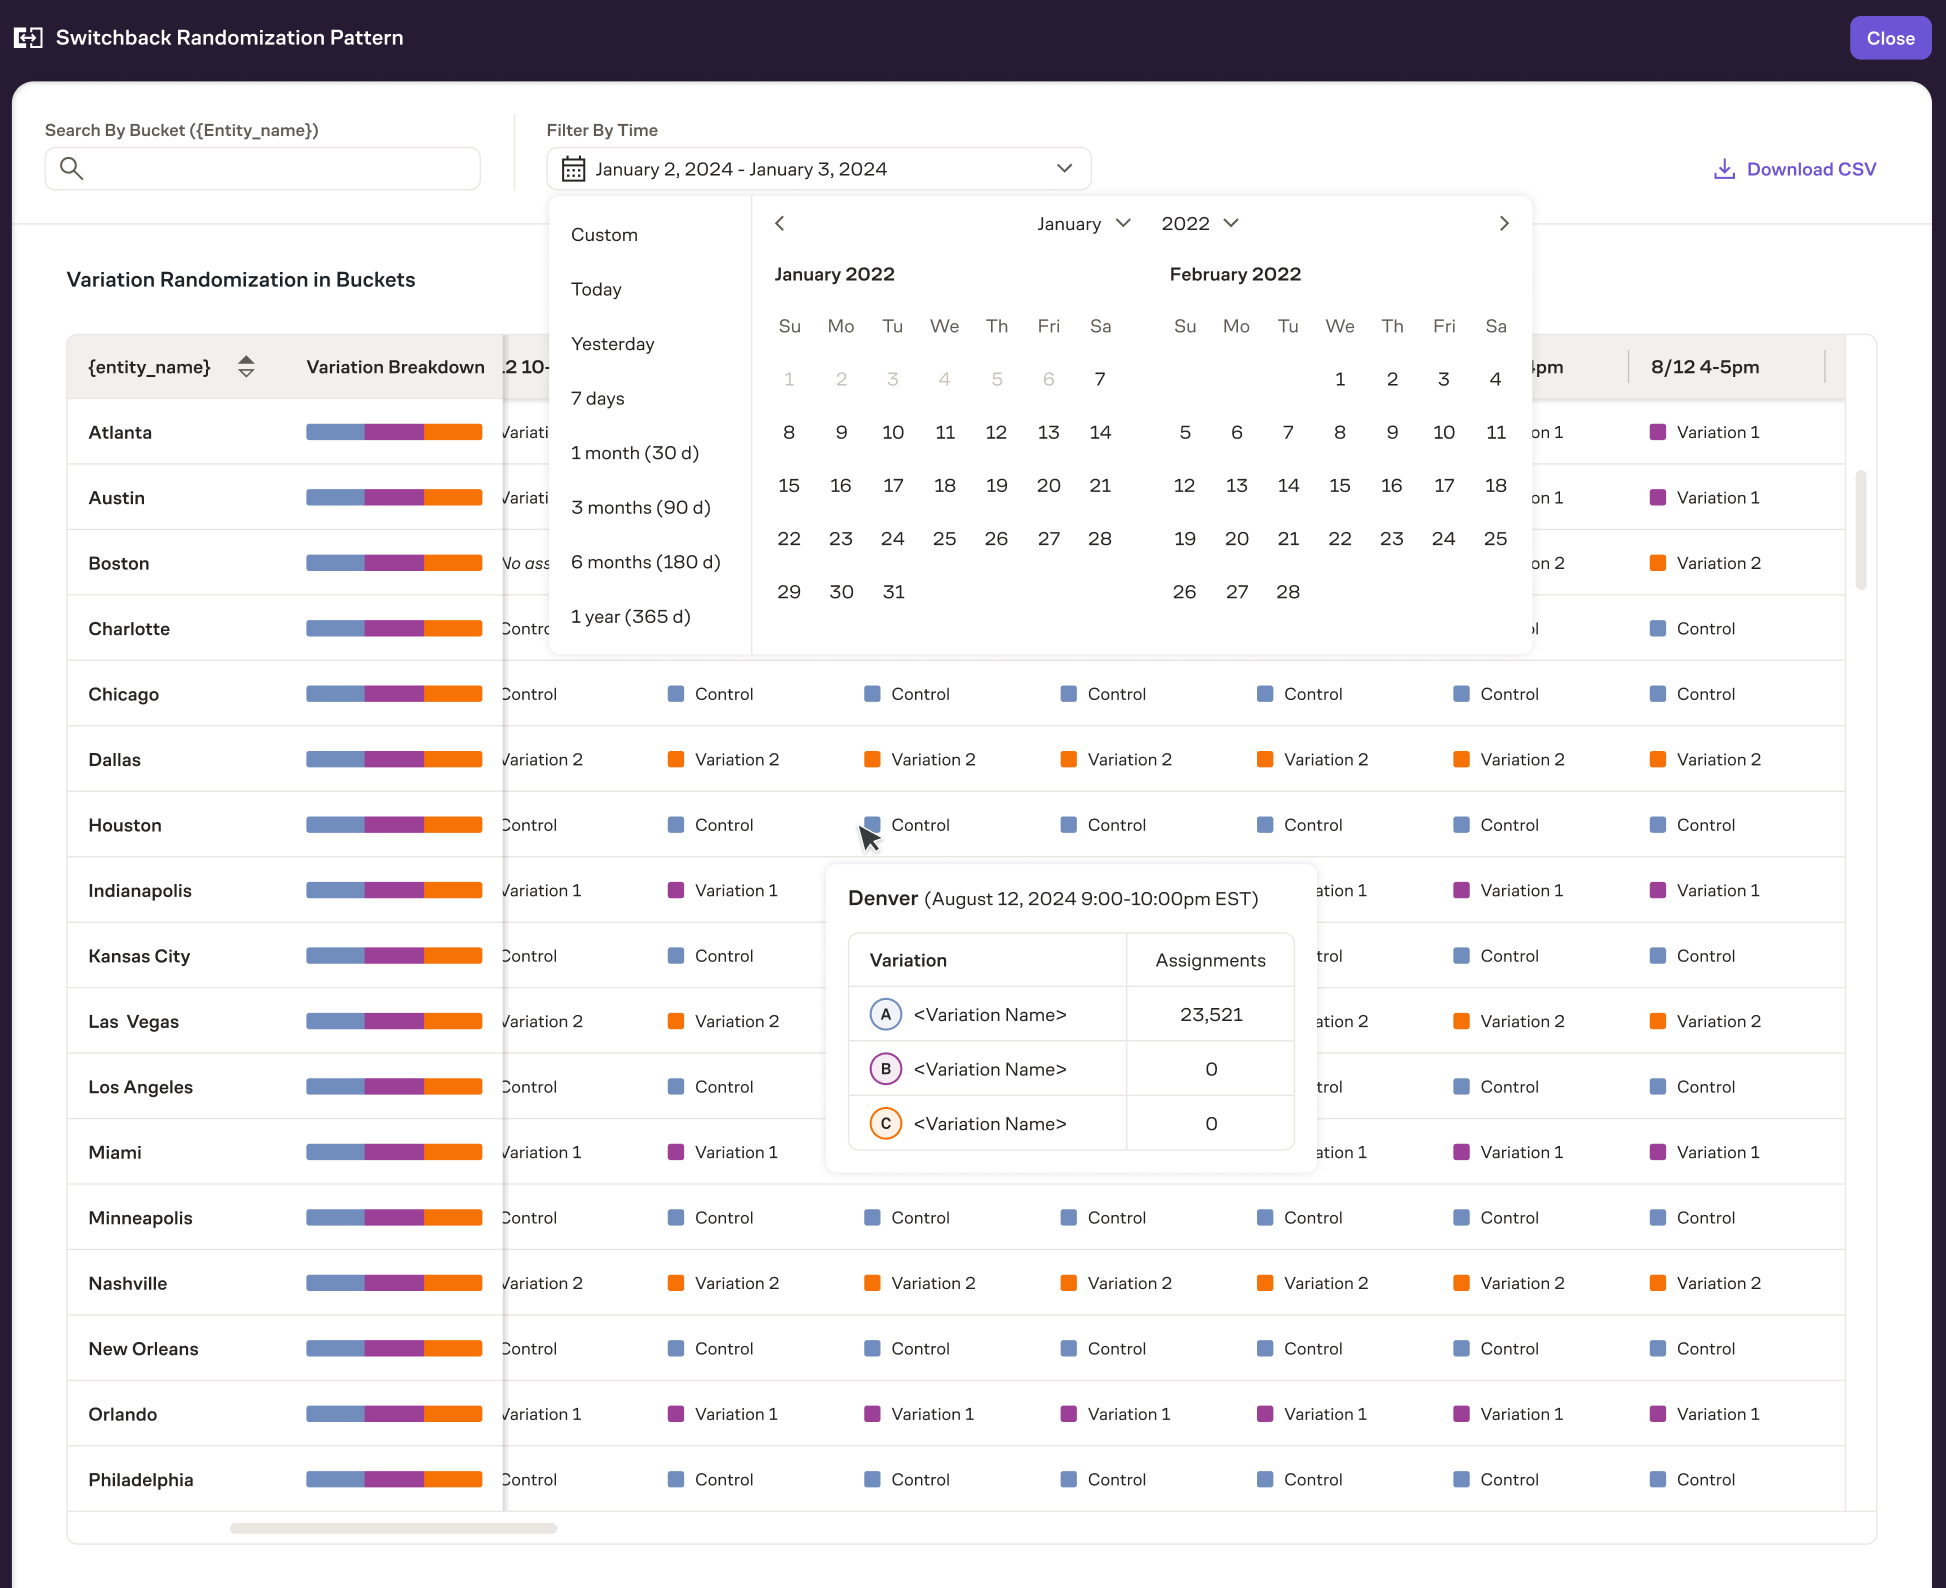Click the bucket search input field
The image size is (1946, 1588).
(x=280, y=168)
